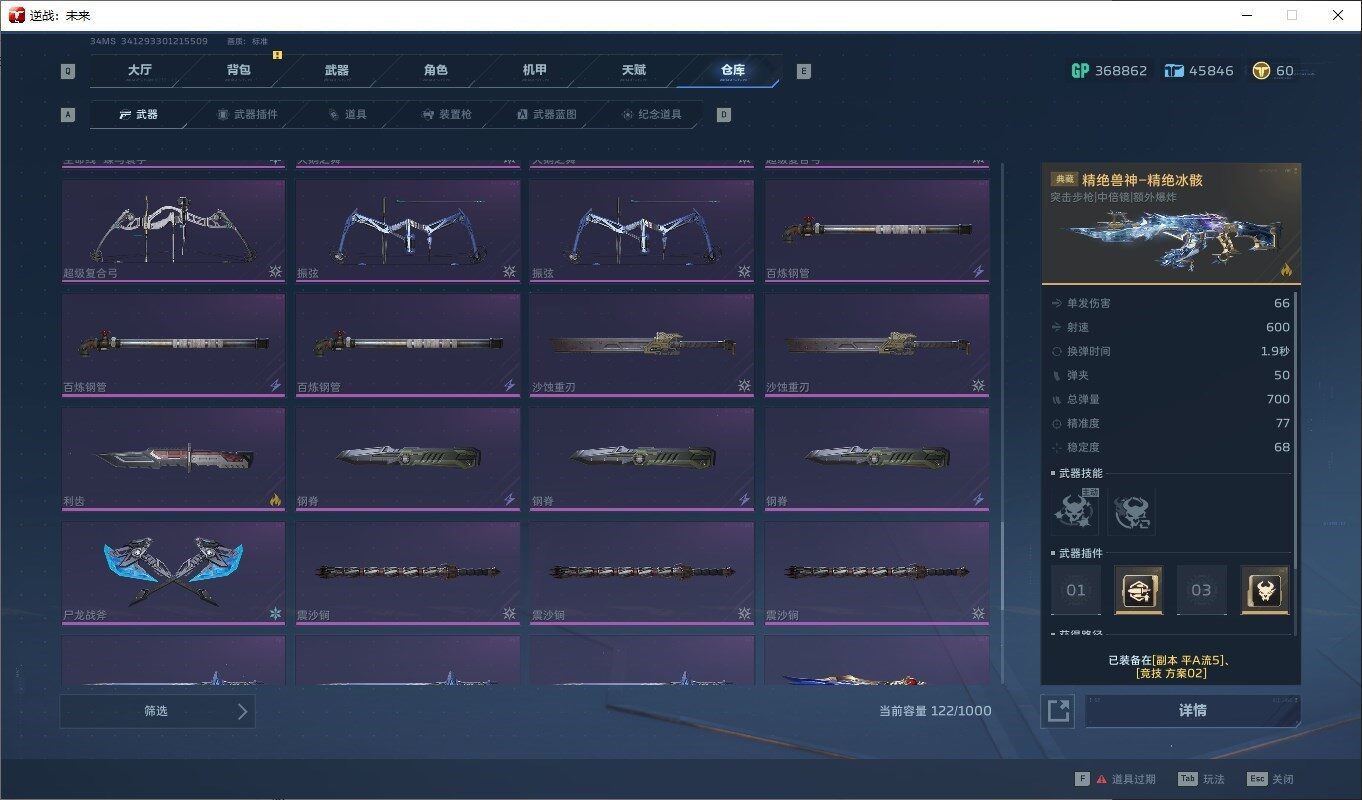
Task: Switch to the 背包 tab
Action: [x=238, y=71]
